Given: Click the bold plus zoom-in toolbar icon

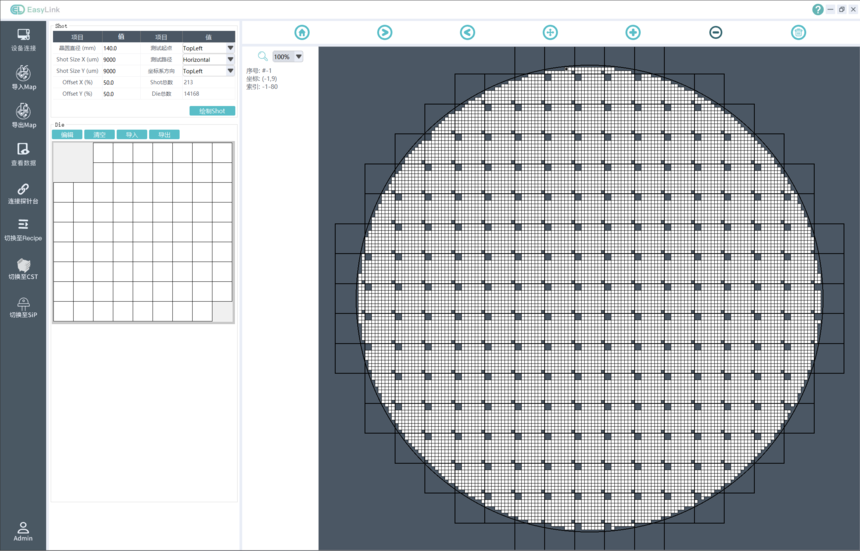Looking at the screenshot, I should click(x=633, y=32).
